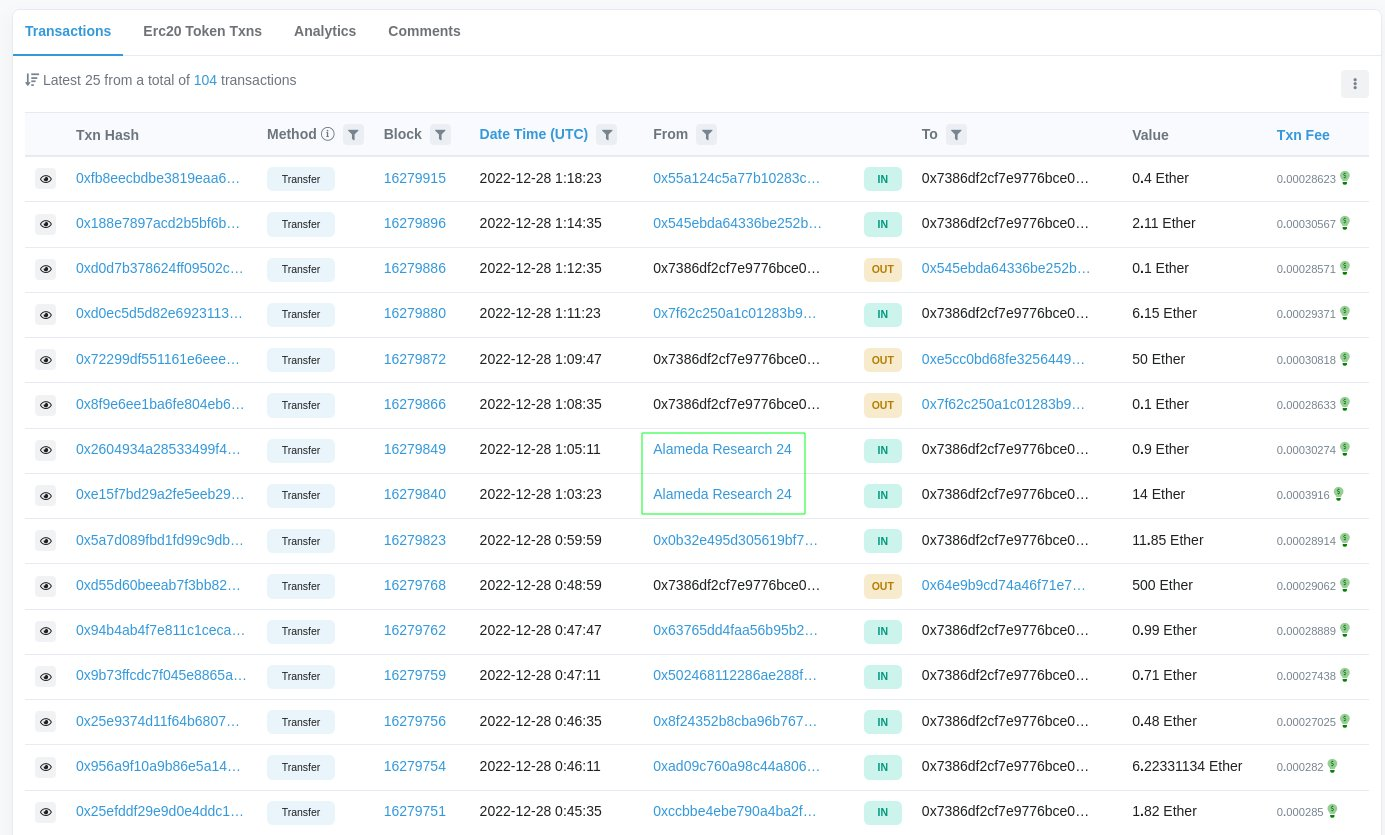The image size is (1385, 835).
Task: Open the Comments tab
Action: (424, 31)
